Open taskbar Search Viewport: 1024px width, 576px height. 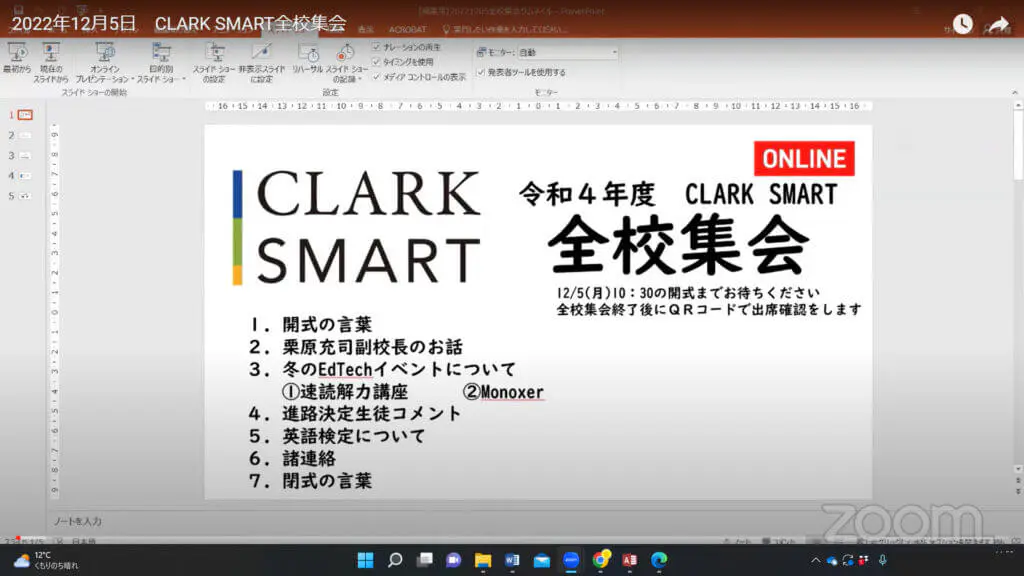click(x=395, y=560)
